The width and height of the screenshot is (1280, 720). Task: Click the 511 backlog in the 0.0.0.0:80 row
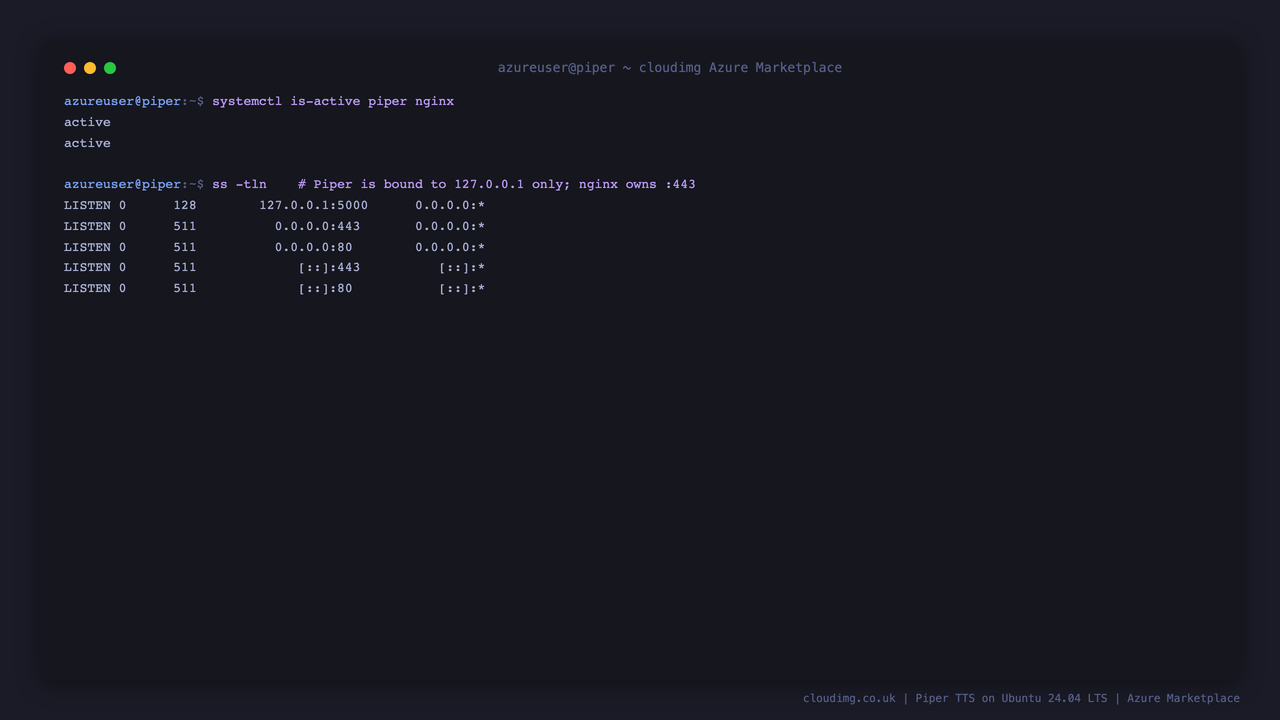[185, 247]
